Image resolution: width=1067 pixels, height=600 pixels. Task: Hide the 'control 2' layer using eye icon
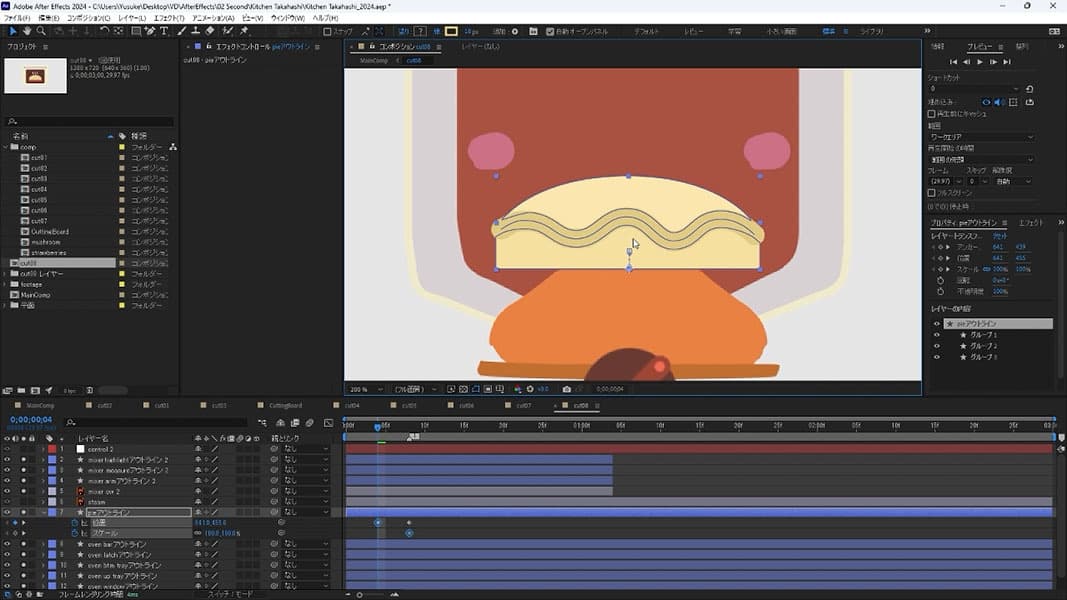tap(7, 449)
